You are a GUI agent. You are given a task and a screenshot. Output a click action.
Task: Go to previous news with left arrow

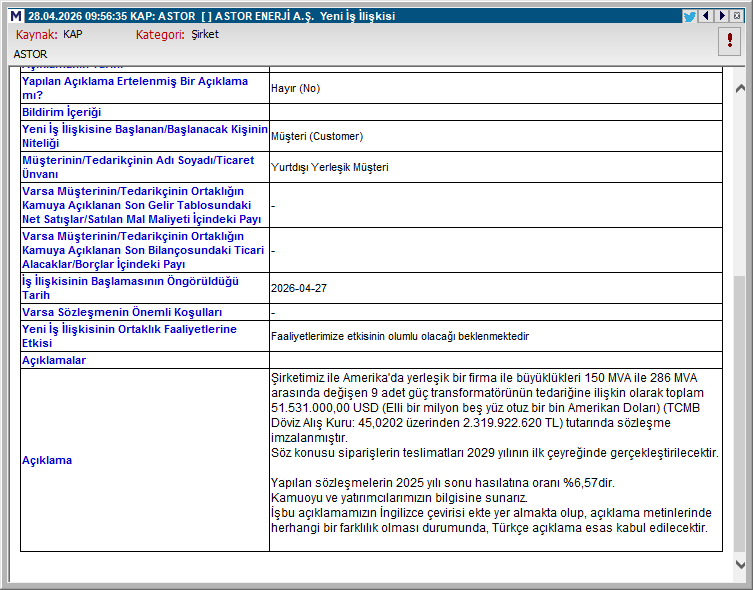(705, 16)
